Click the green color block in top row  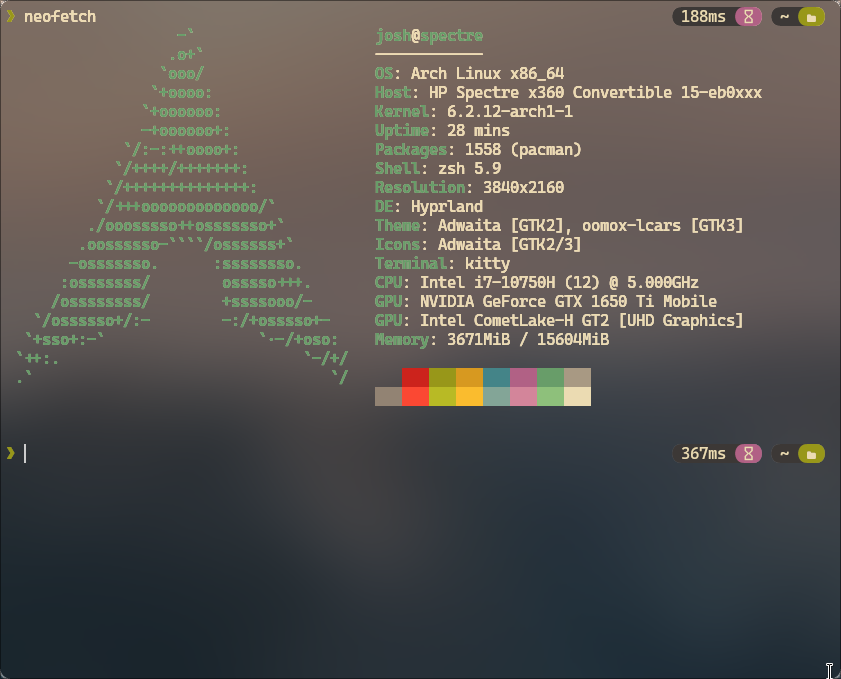[550, 378]
